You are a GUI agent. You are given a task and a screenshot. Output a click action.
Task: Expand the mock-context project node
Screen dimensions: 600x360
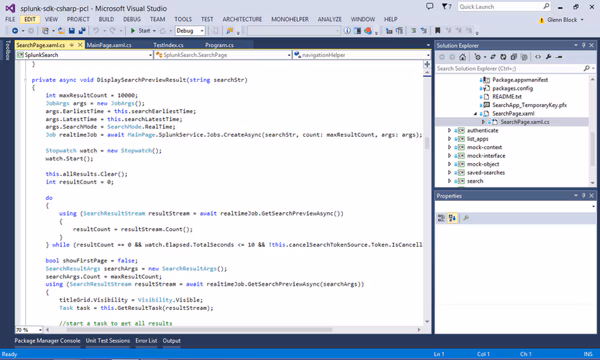coord(449,147)
